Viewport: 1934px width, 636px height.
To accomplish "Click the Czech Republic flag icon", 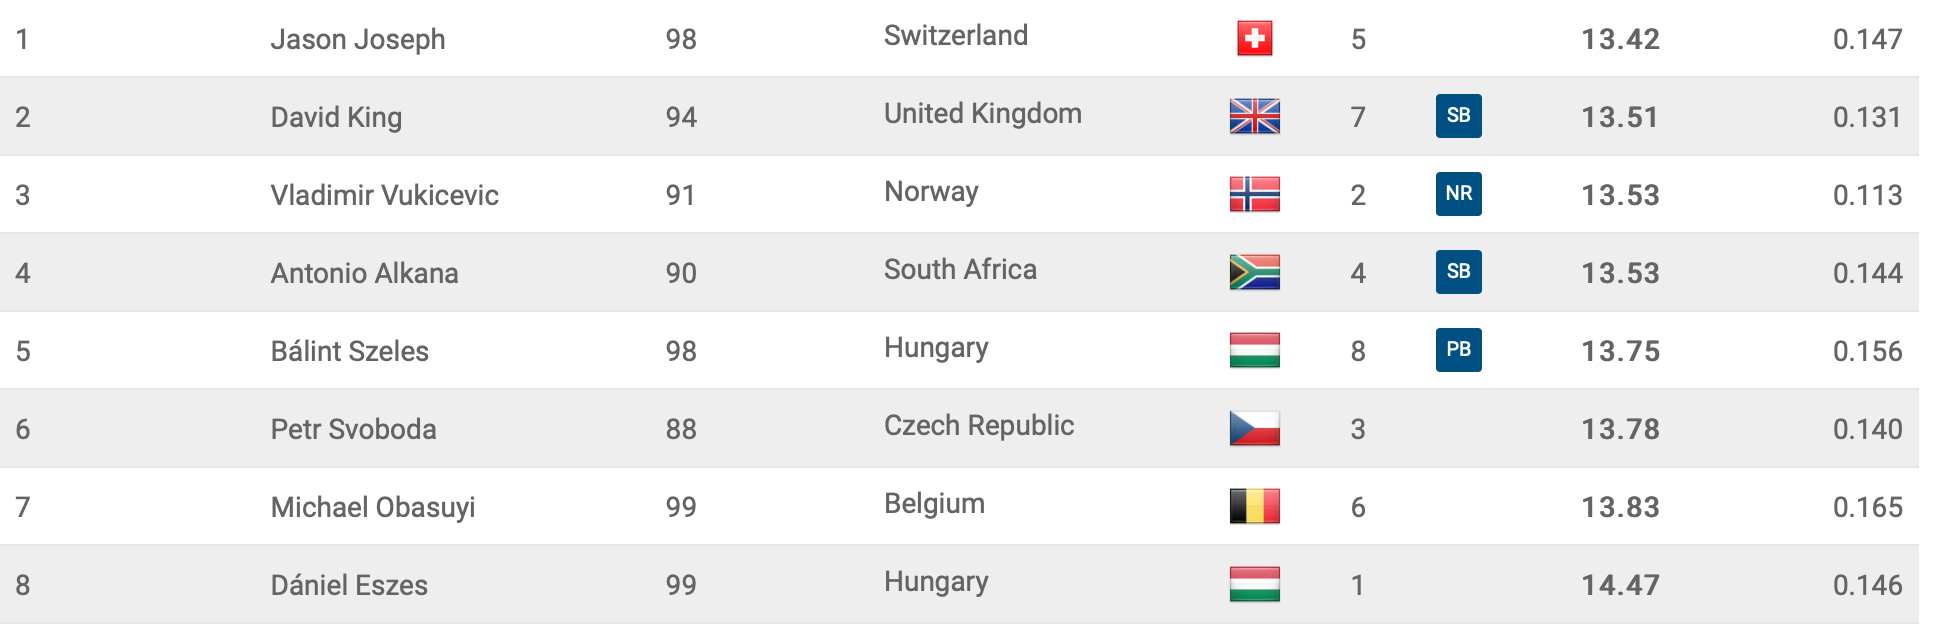I will (x=1254, y=429).
